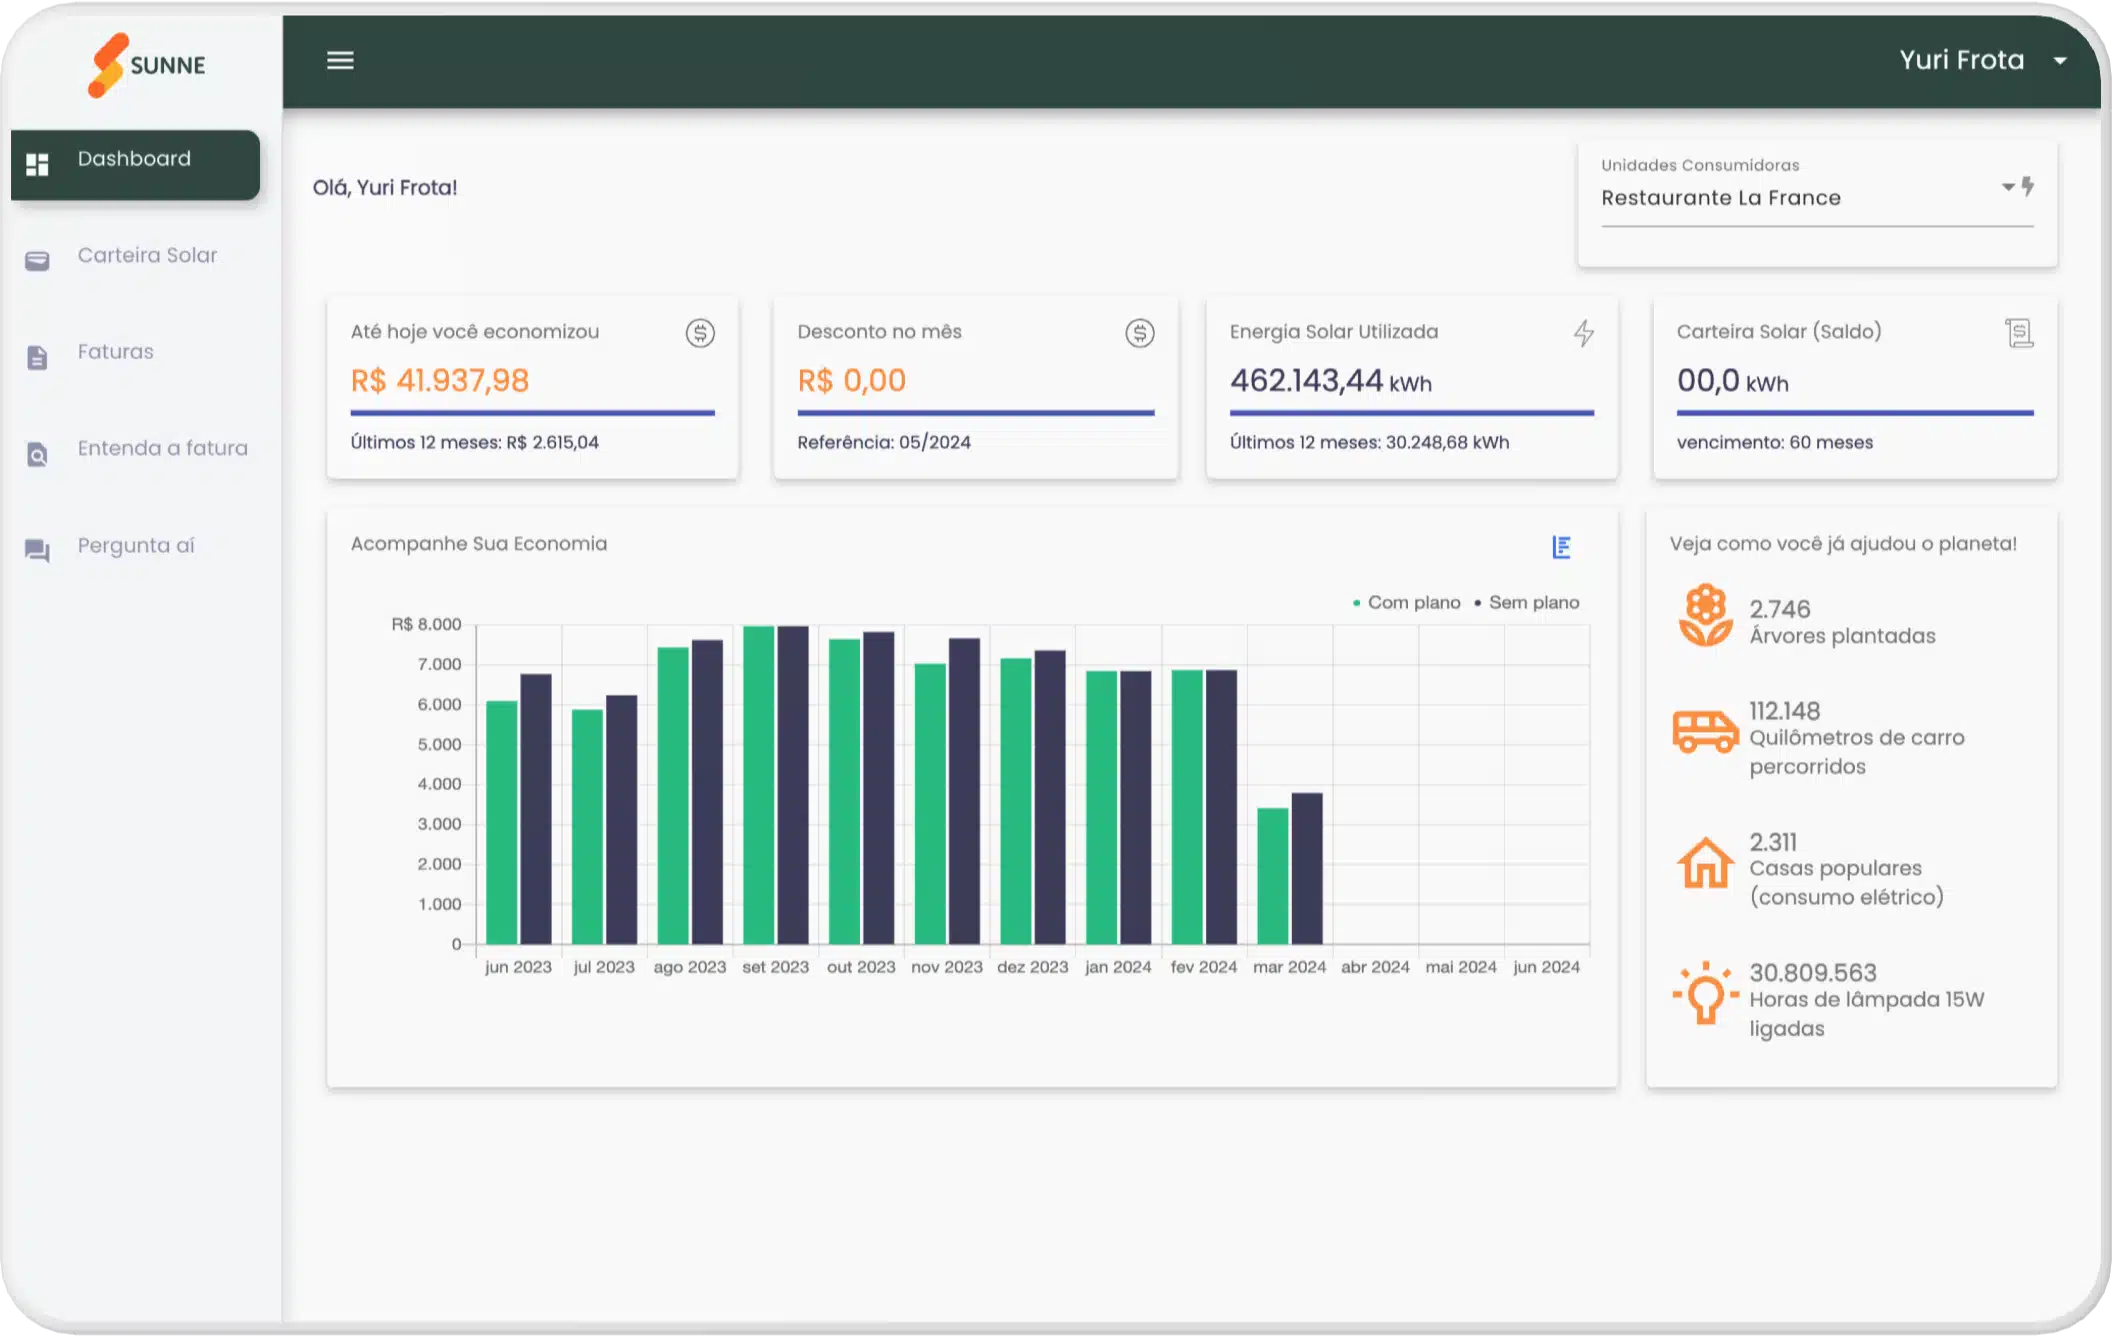Toggle the Sem plano legend series

click(1527, 602)
